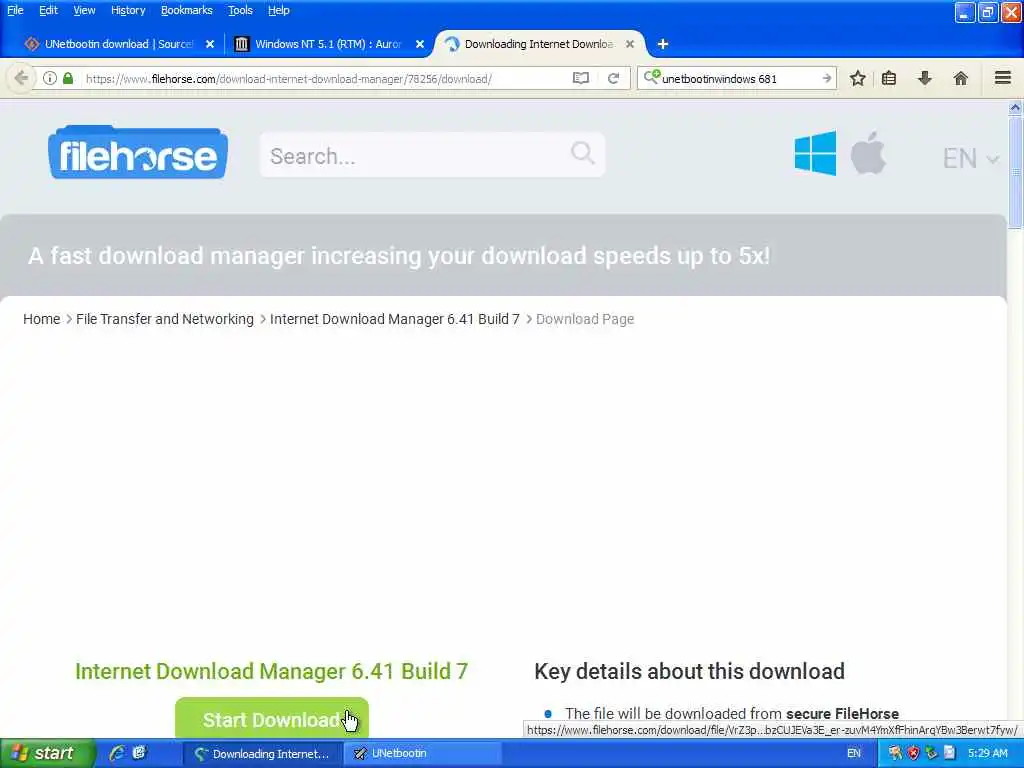Click the FileHorse search magnifier icon

pyautogui.click(x=582, y=153)
